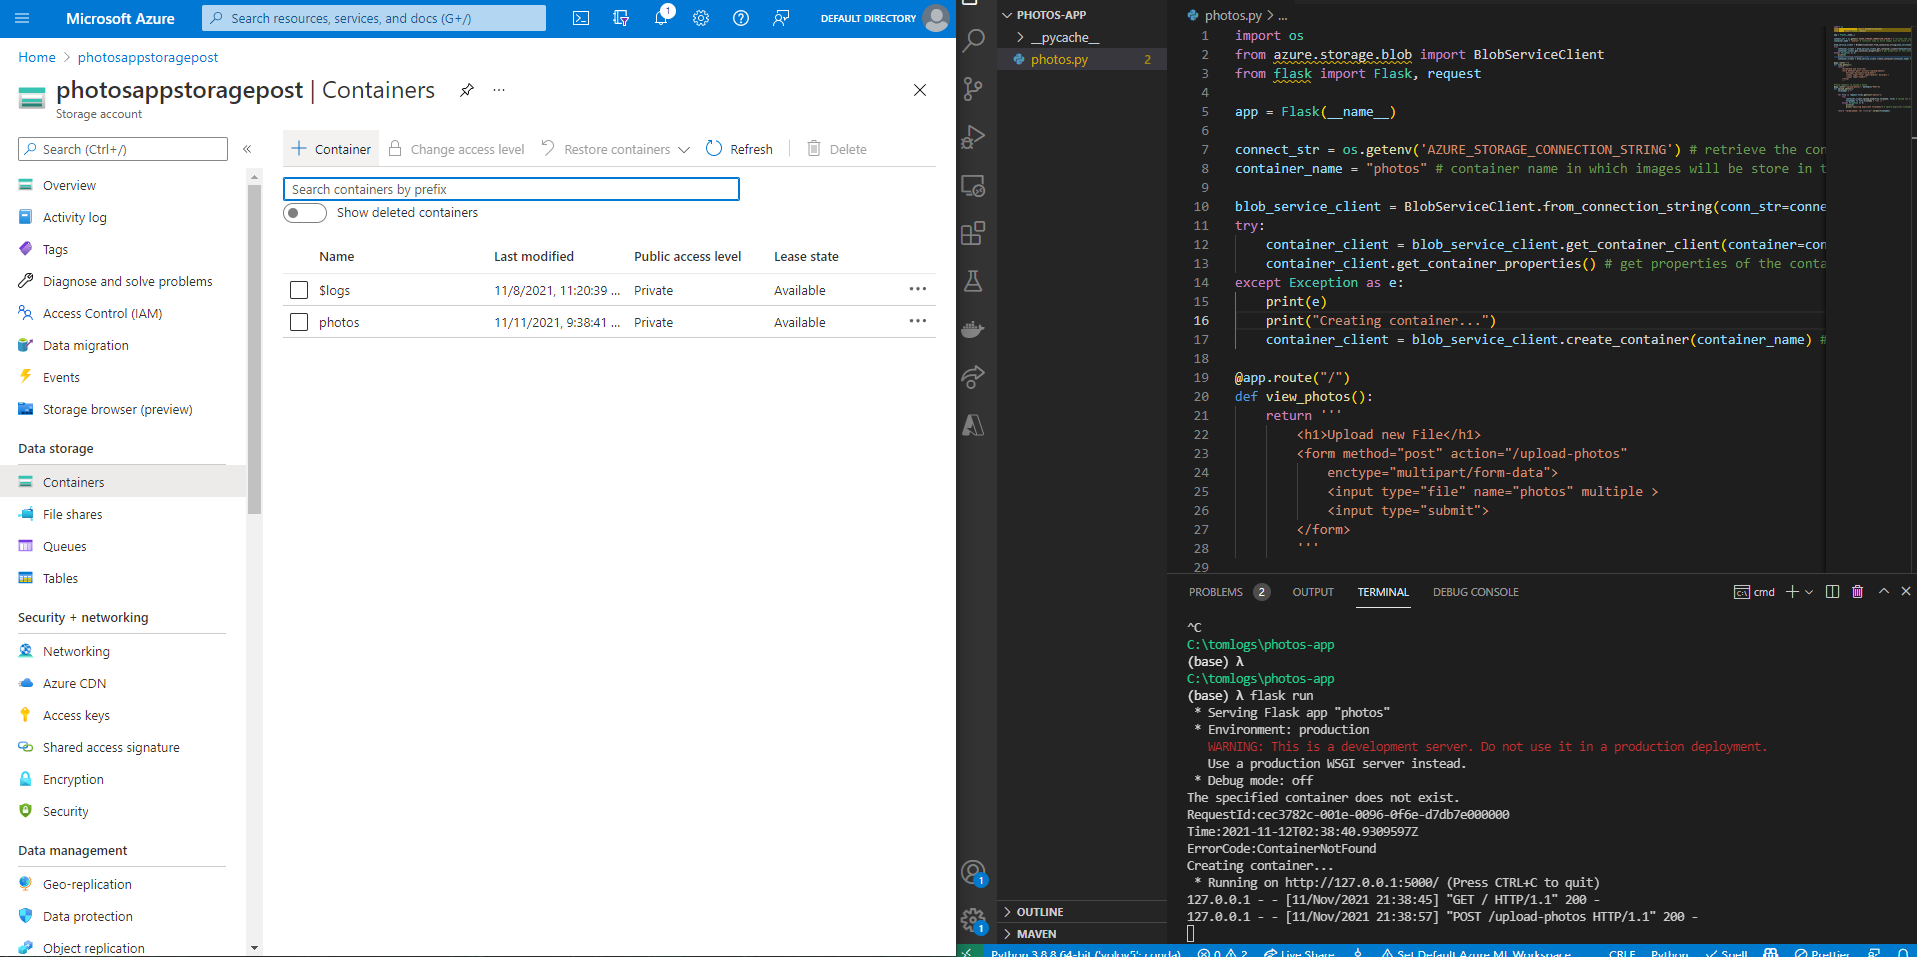This screenshot has height=957, width=1917.
Task: Open Azure view in VS Code activity bar
Action: point(973,425)
